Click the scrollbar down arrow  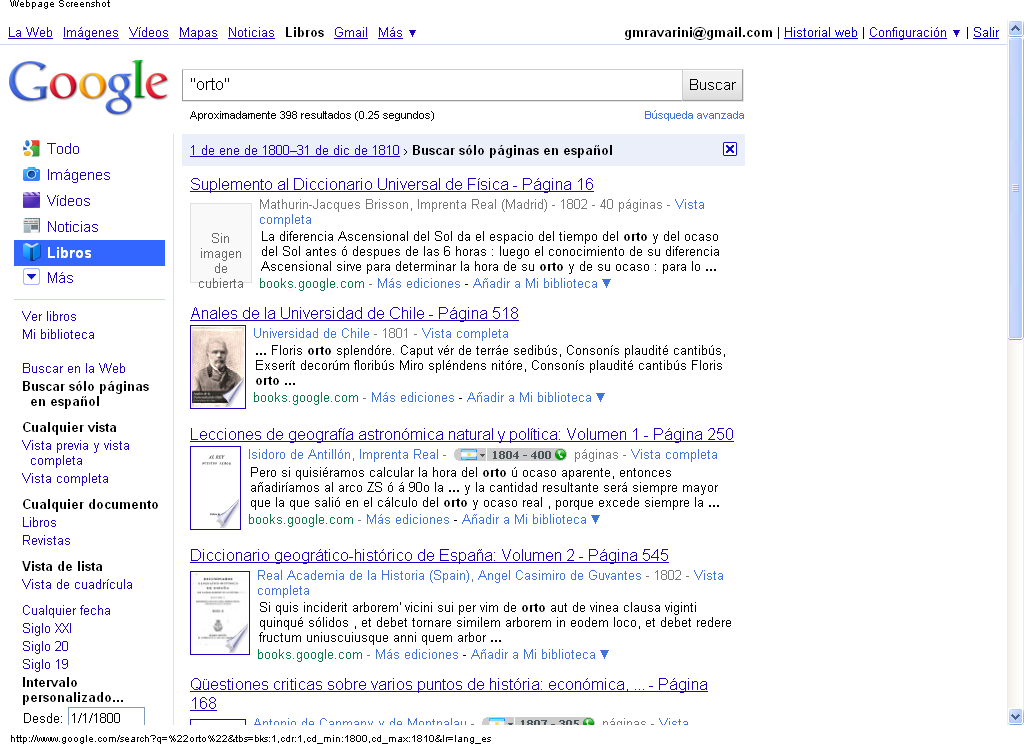click(1015, 716)
